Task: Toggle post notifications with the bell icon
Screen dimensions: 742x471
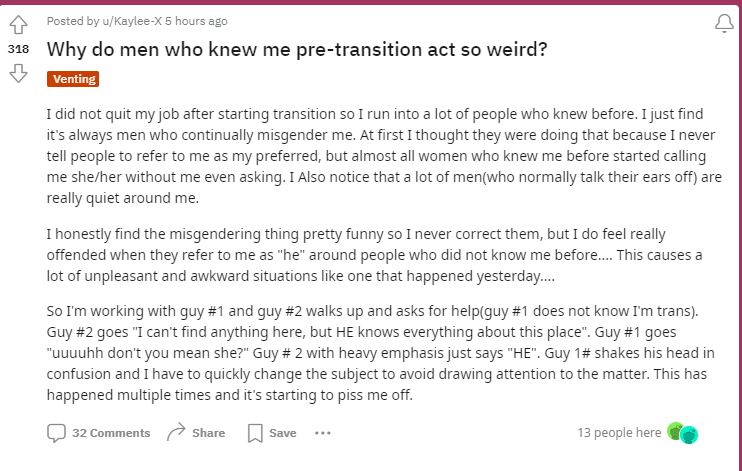Action: (x=724, y=23)
